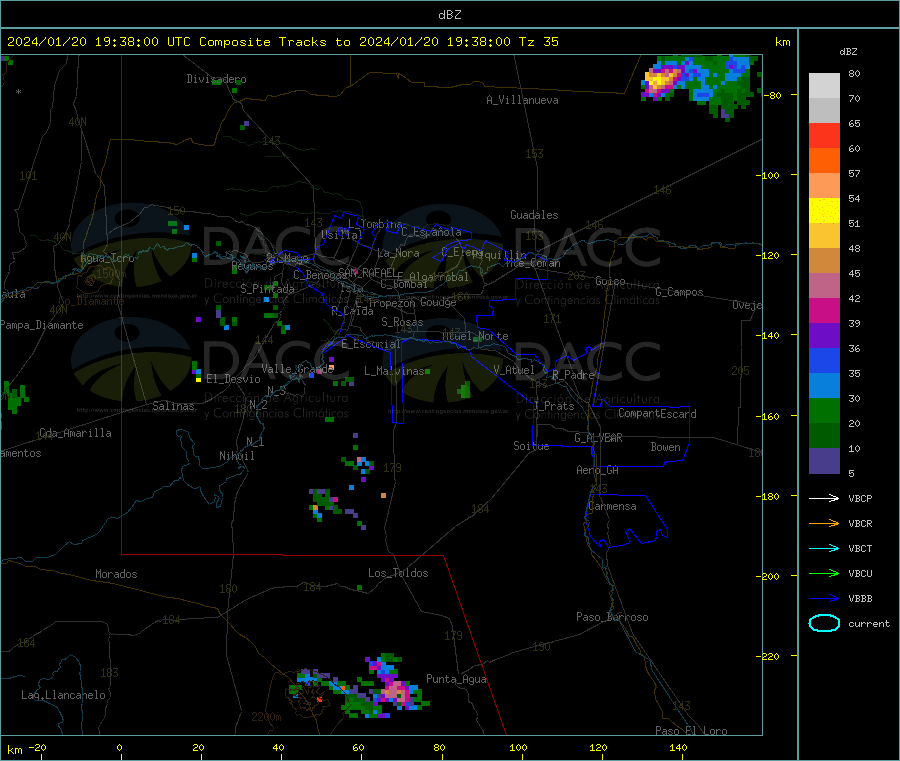Click the orange VBCR arrow legend icon
The image size is (900, 761).
tap(824, 523)
